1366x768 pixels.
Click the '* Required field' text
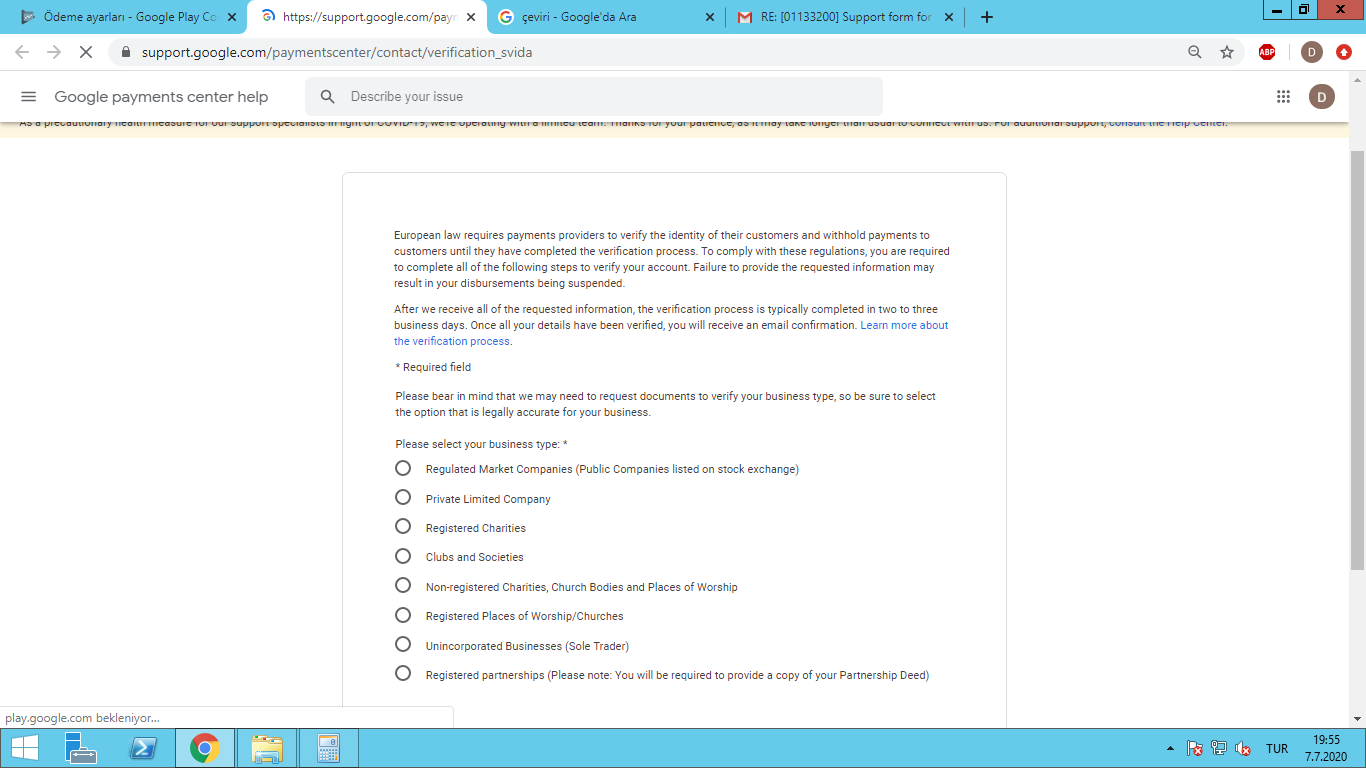pos(433,367)
